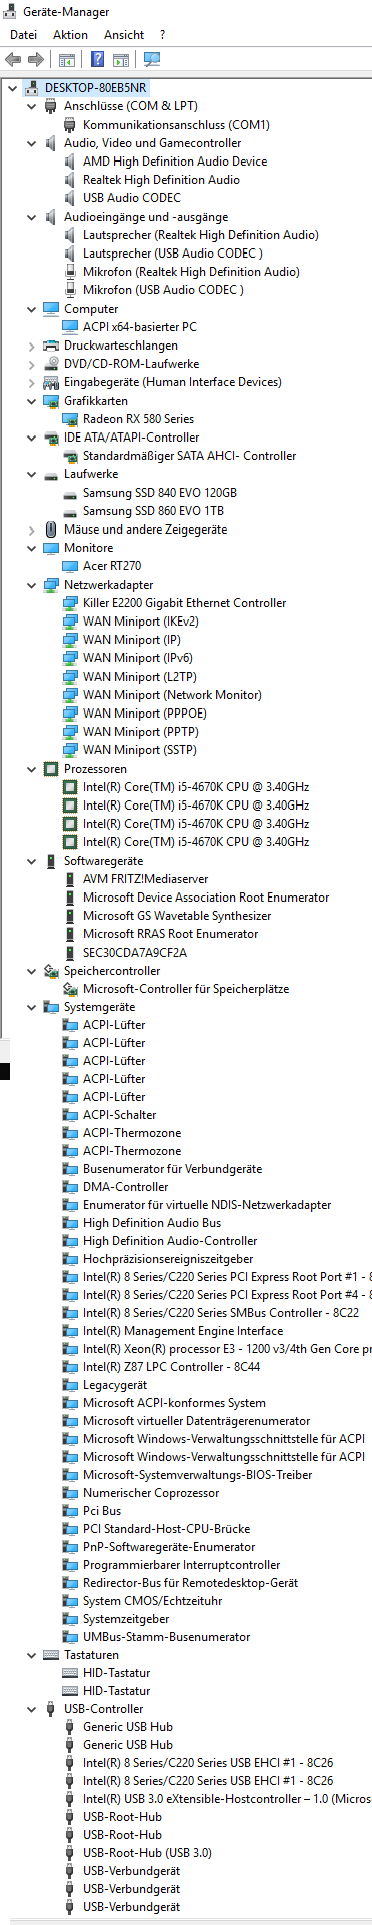Click the console tree show/hide toolbar icon
Image resolution: width=372 pixels, height=1925 pixels.
(x=67, y=60)
